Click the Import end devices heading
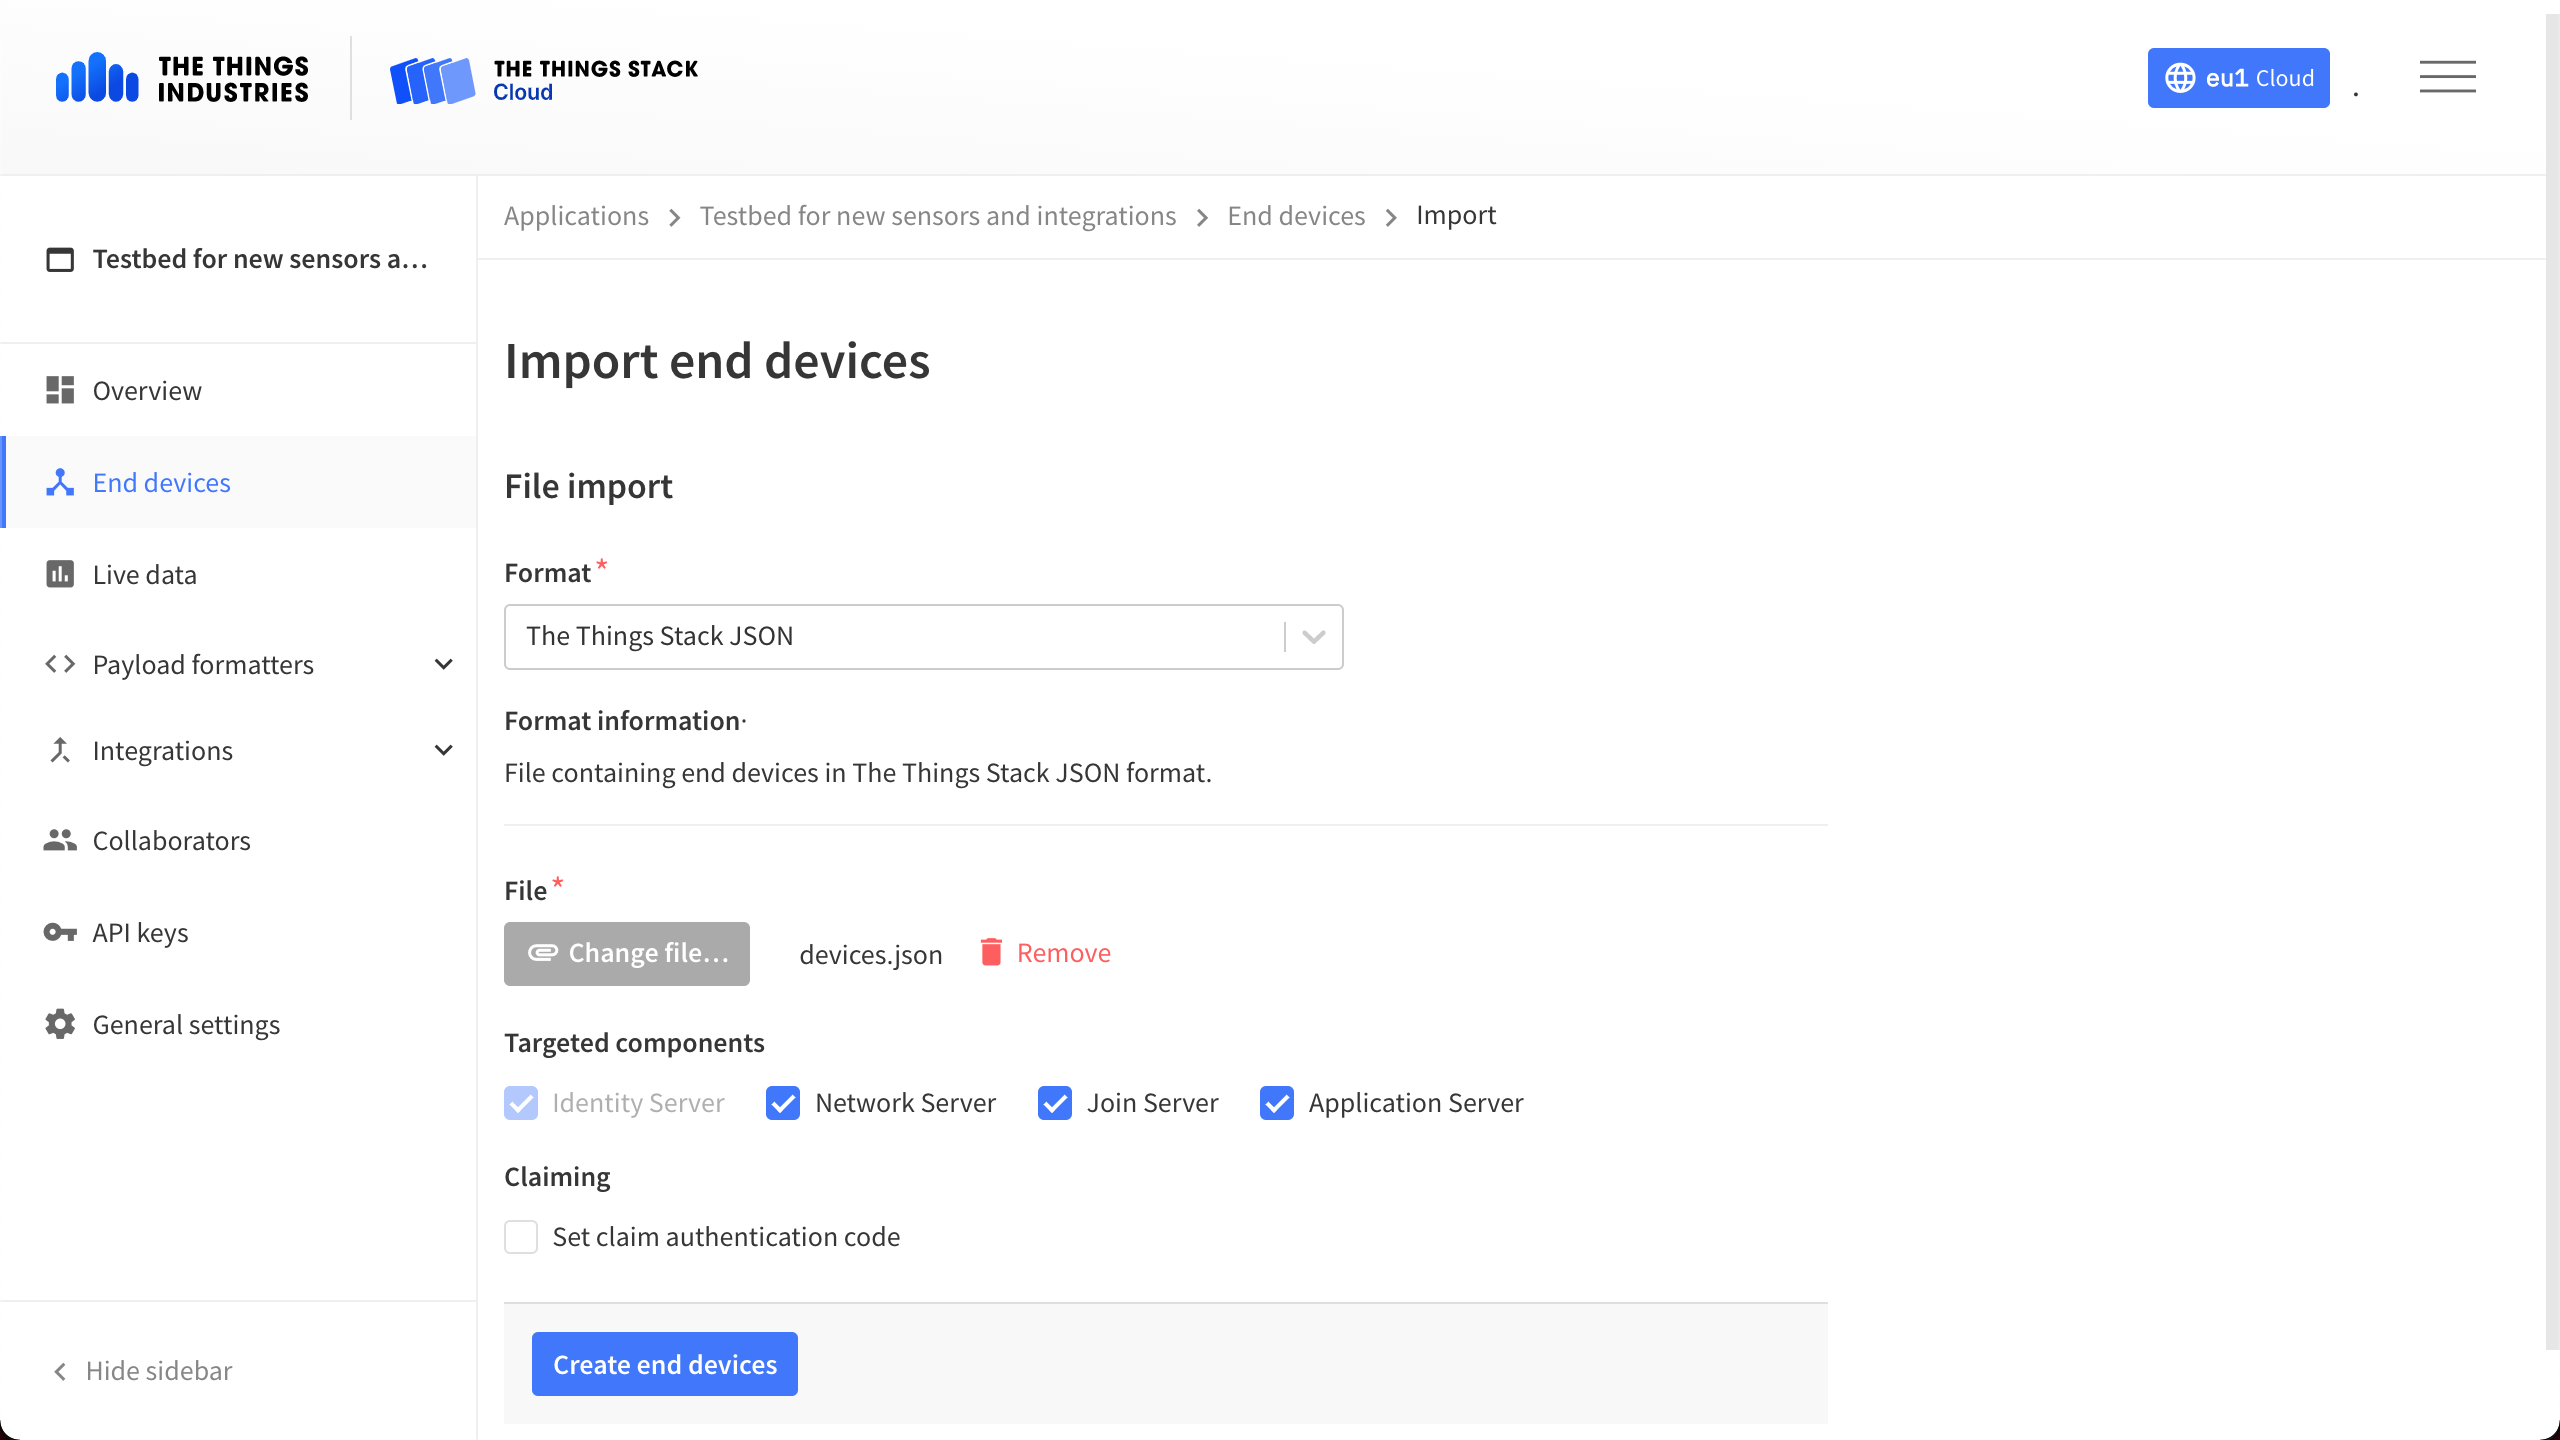The height and width of the screenshot is (1440, 2560). [x=717, y=361]
